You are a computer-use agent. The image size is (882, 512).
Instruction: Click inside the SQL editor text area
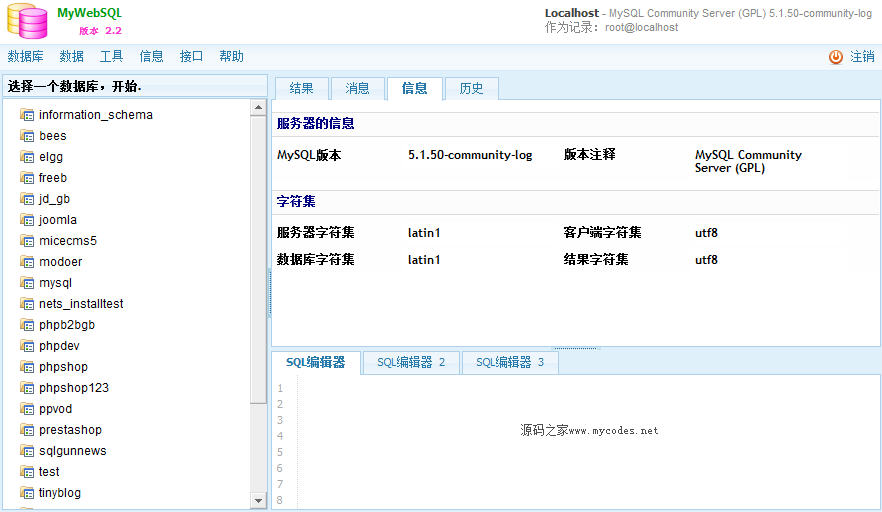click(588, 442)
